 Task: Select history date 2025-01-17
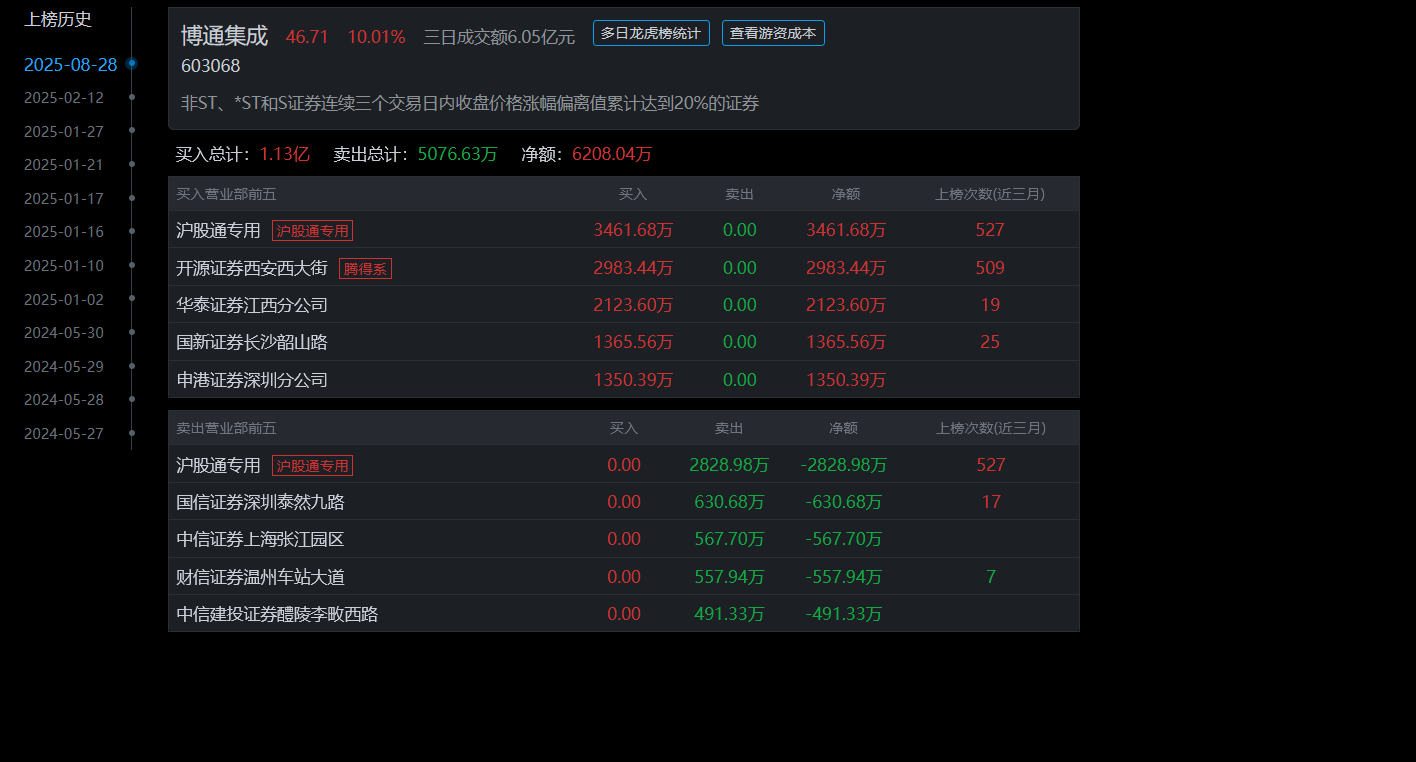(x=64, y=199)
